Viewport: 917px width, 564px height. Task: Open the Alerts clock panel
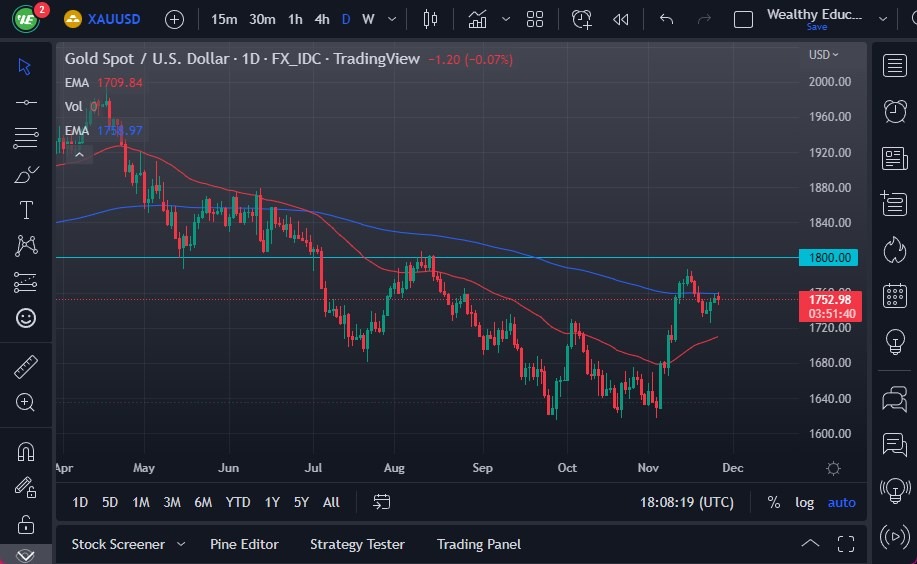tap(895, 111)
